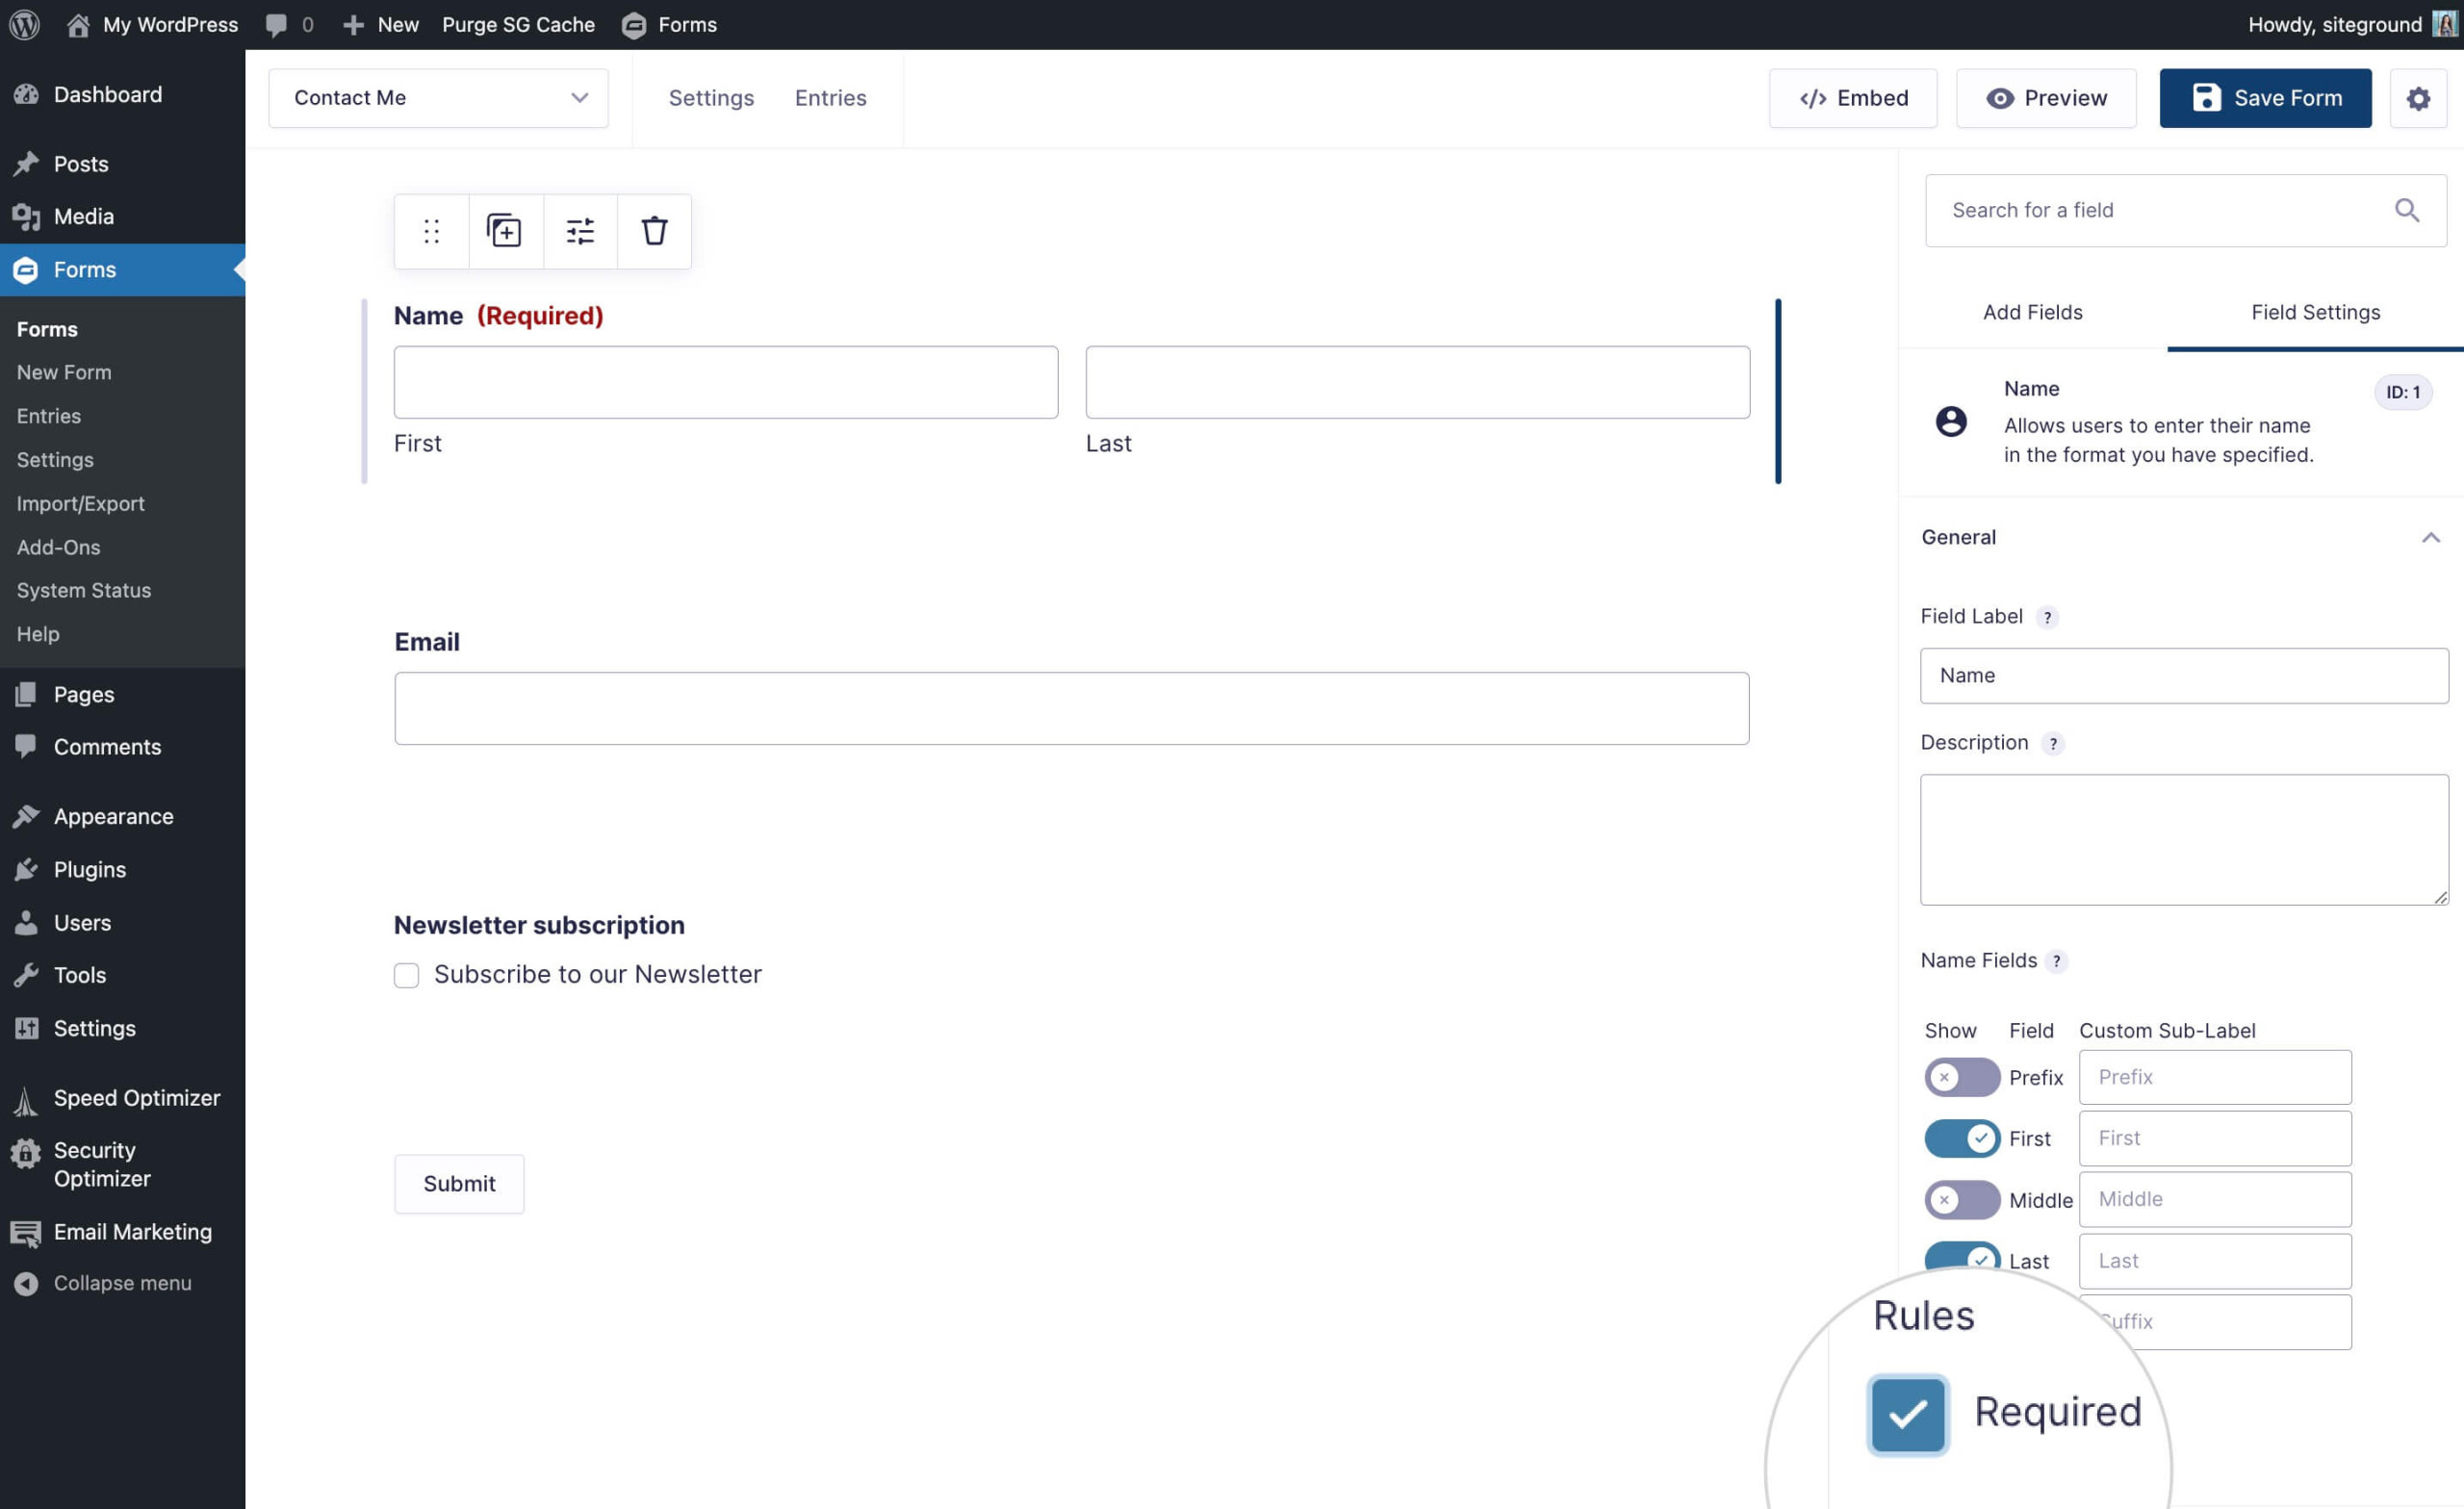Click the WordPress logo icon
Viewport: 2464px width, 1509px height.
[24, 24]
